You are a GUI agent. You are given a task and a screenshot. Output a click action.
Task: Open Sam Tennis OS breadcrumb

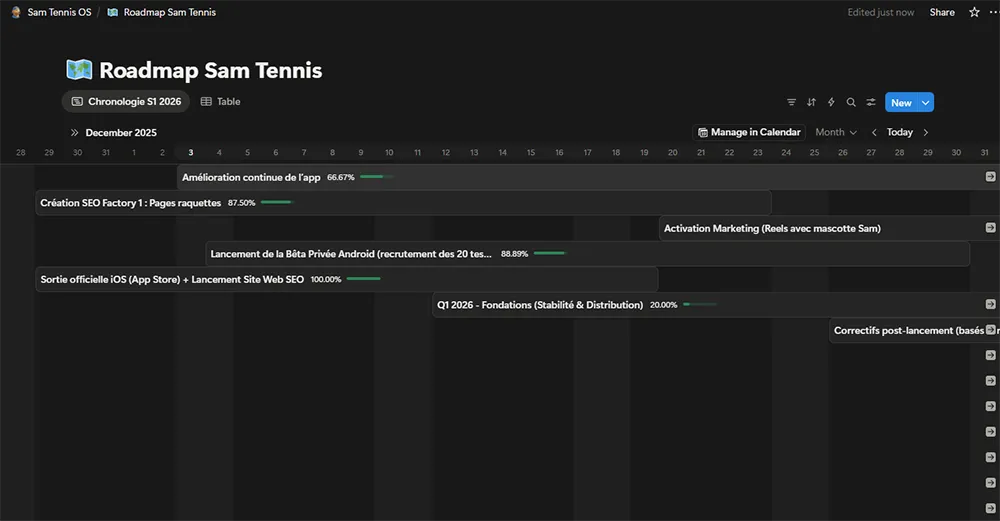click(x=59, y=12)
